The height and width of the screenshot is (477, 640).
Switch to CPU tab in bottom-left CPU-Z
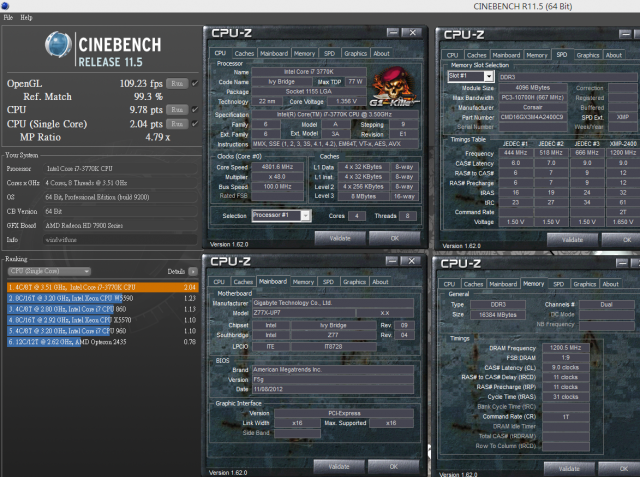point(219,282)
